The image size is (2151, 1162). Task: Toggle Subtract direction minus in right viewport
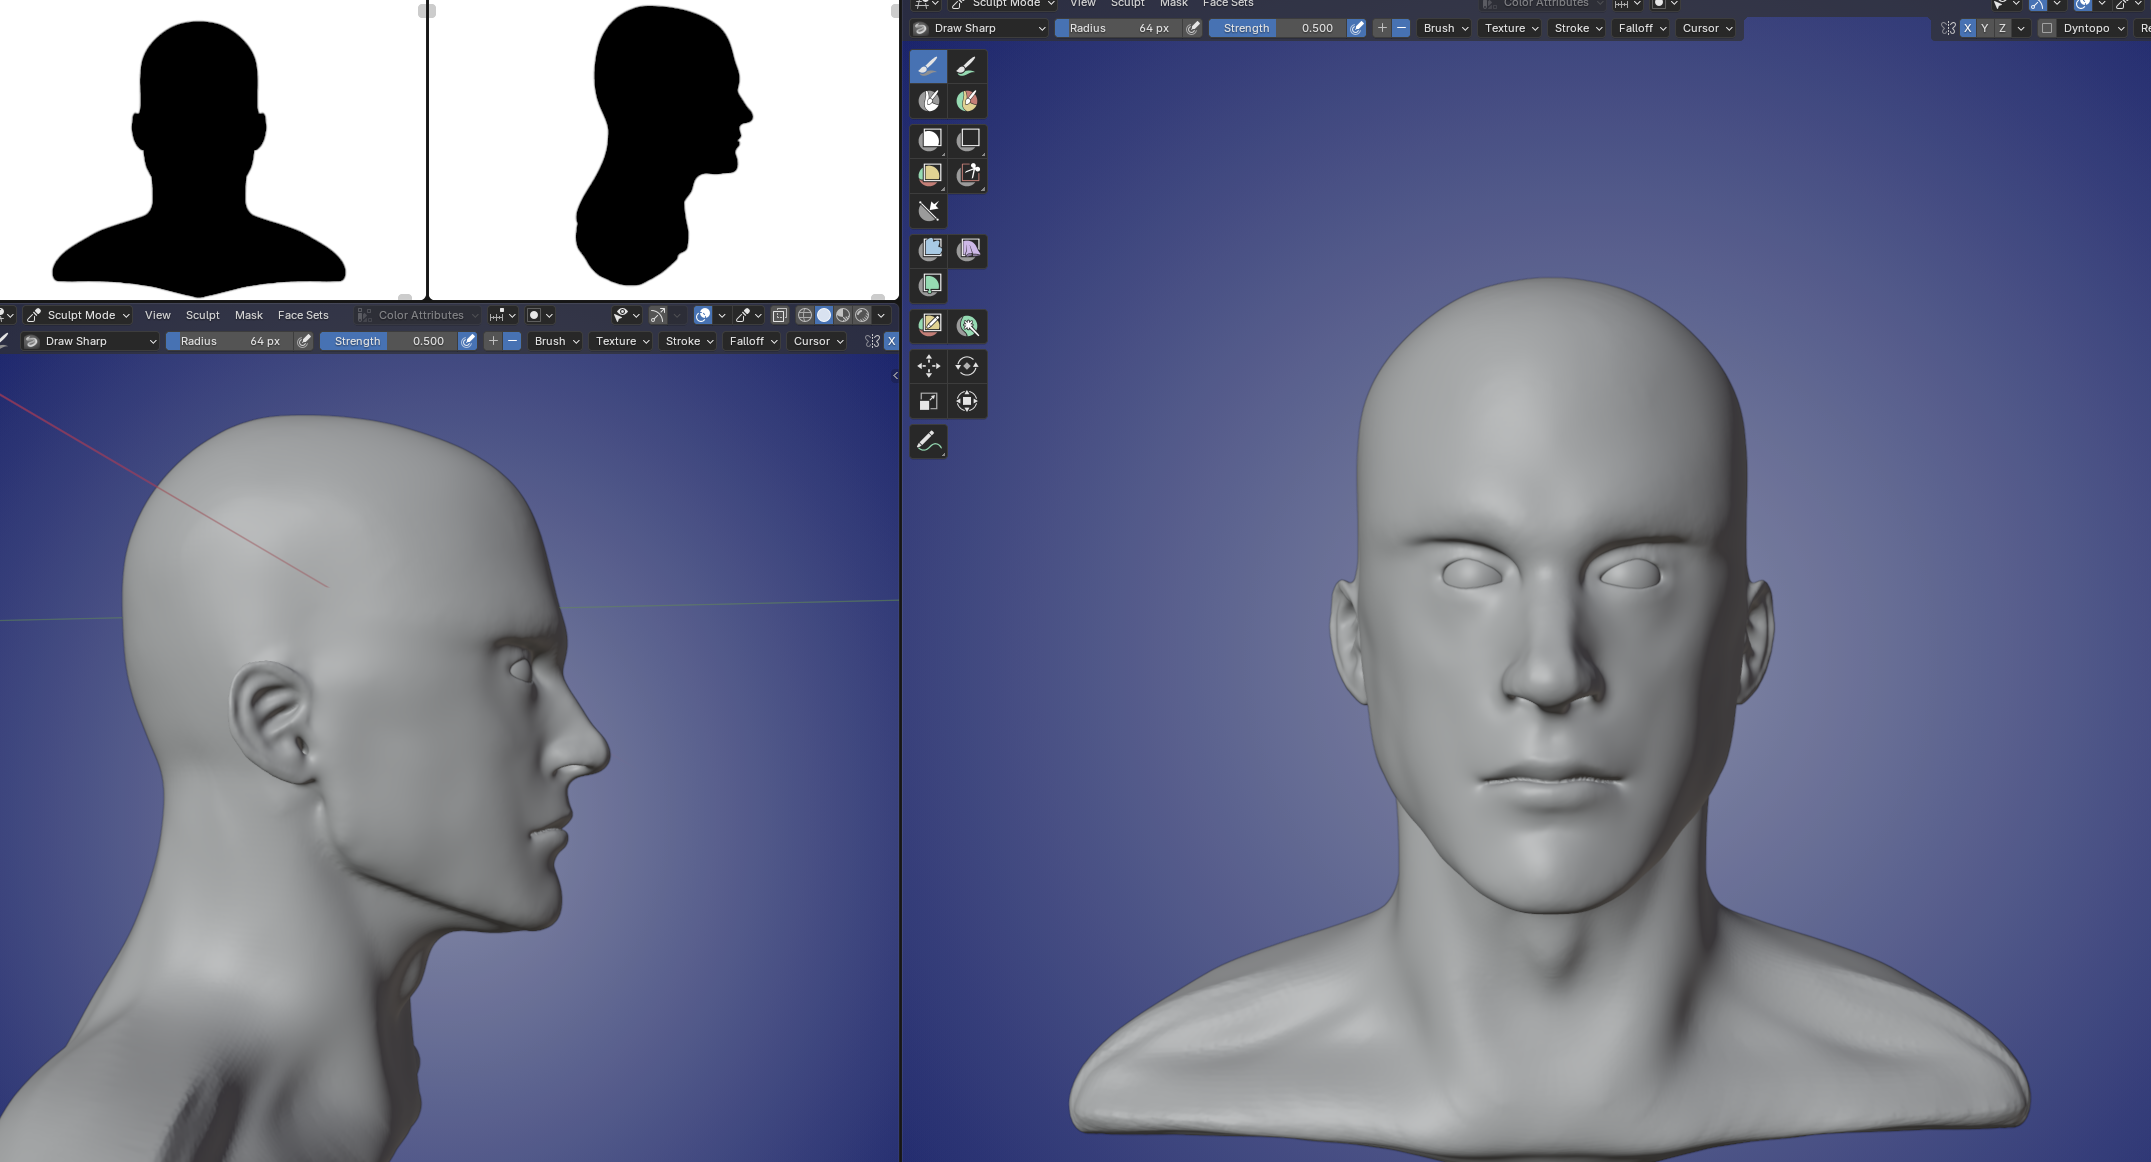1401,28
